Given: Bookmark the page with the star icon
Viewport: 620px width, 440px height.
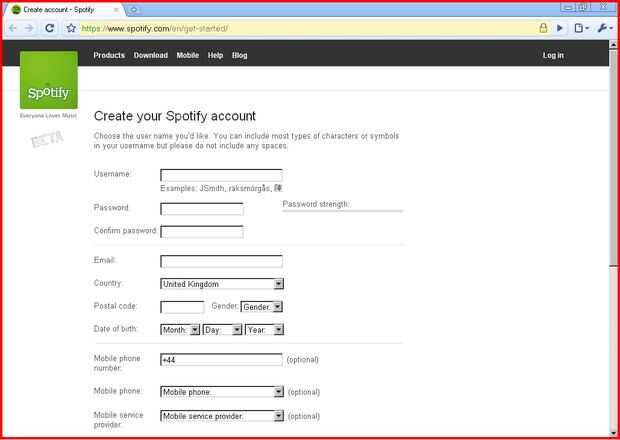Looking at the screenshot, I should (x=71, y=28).
